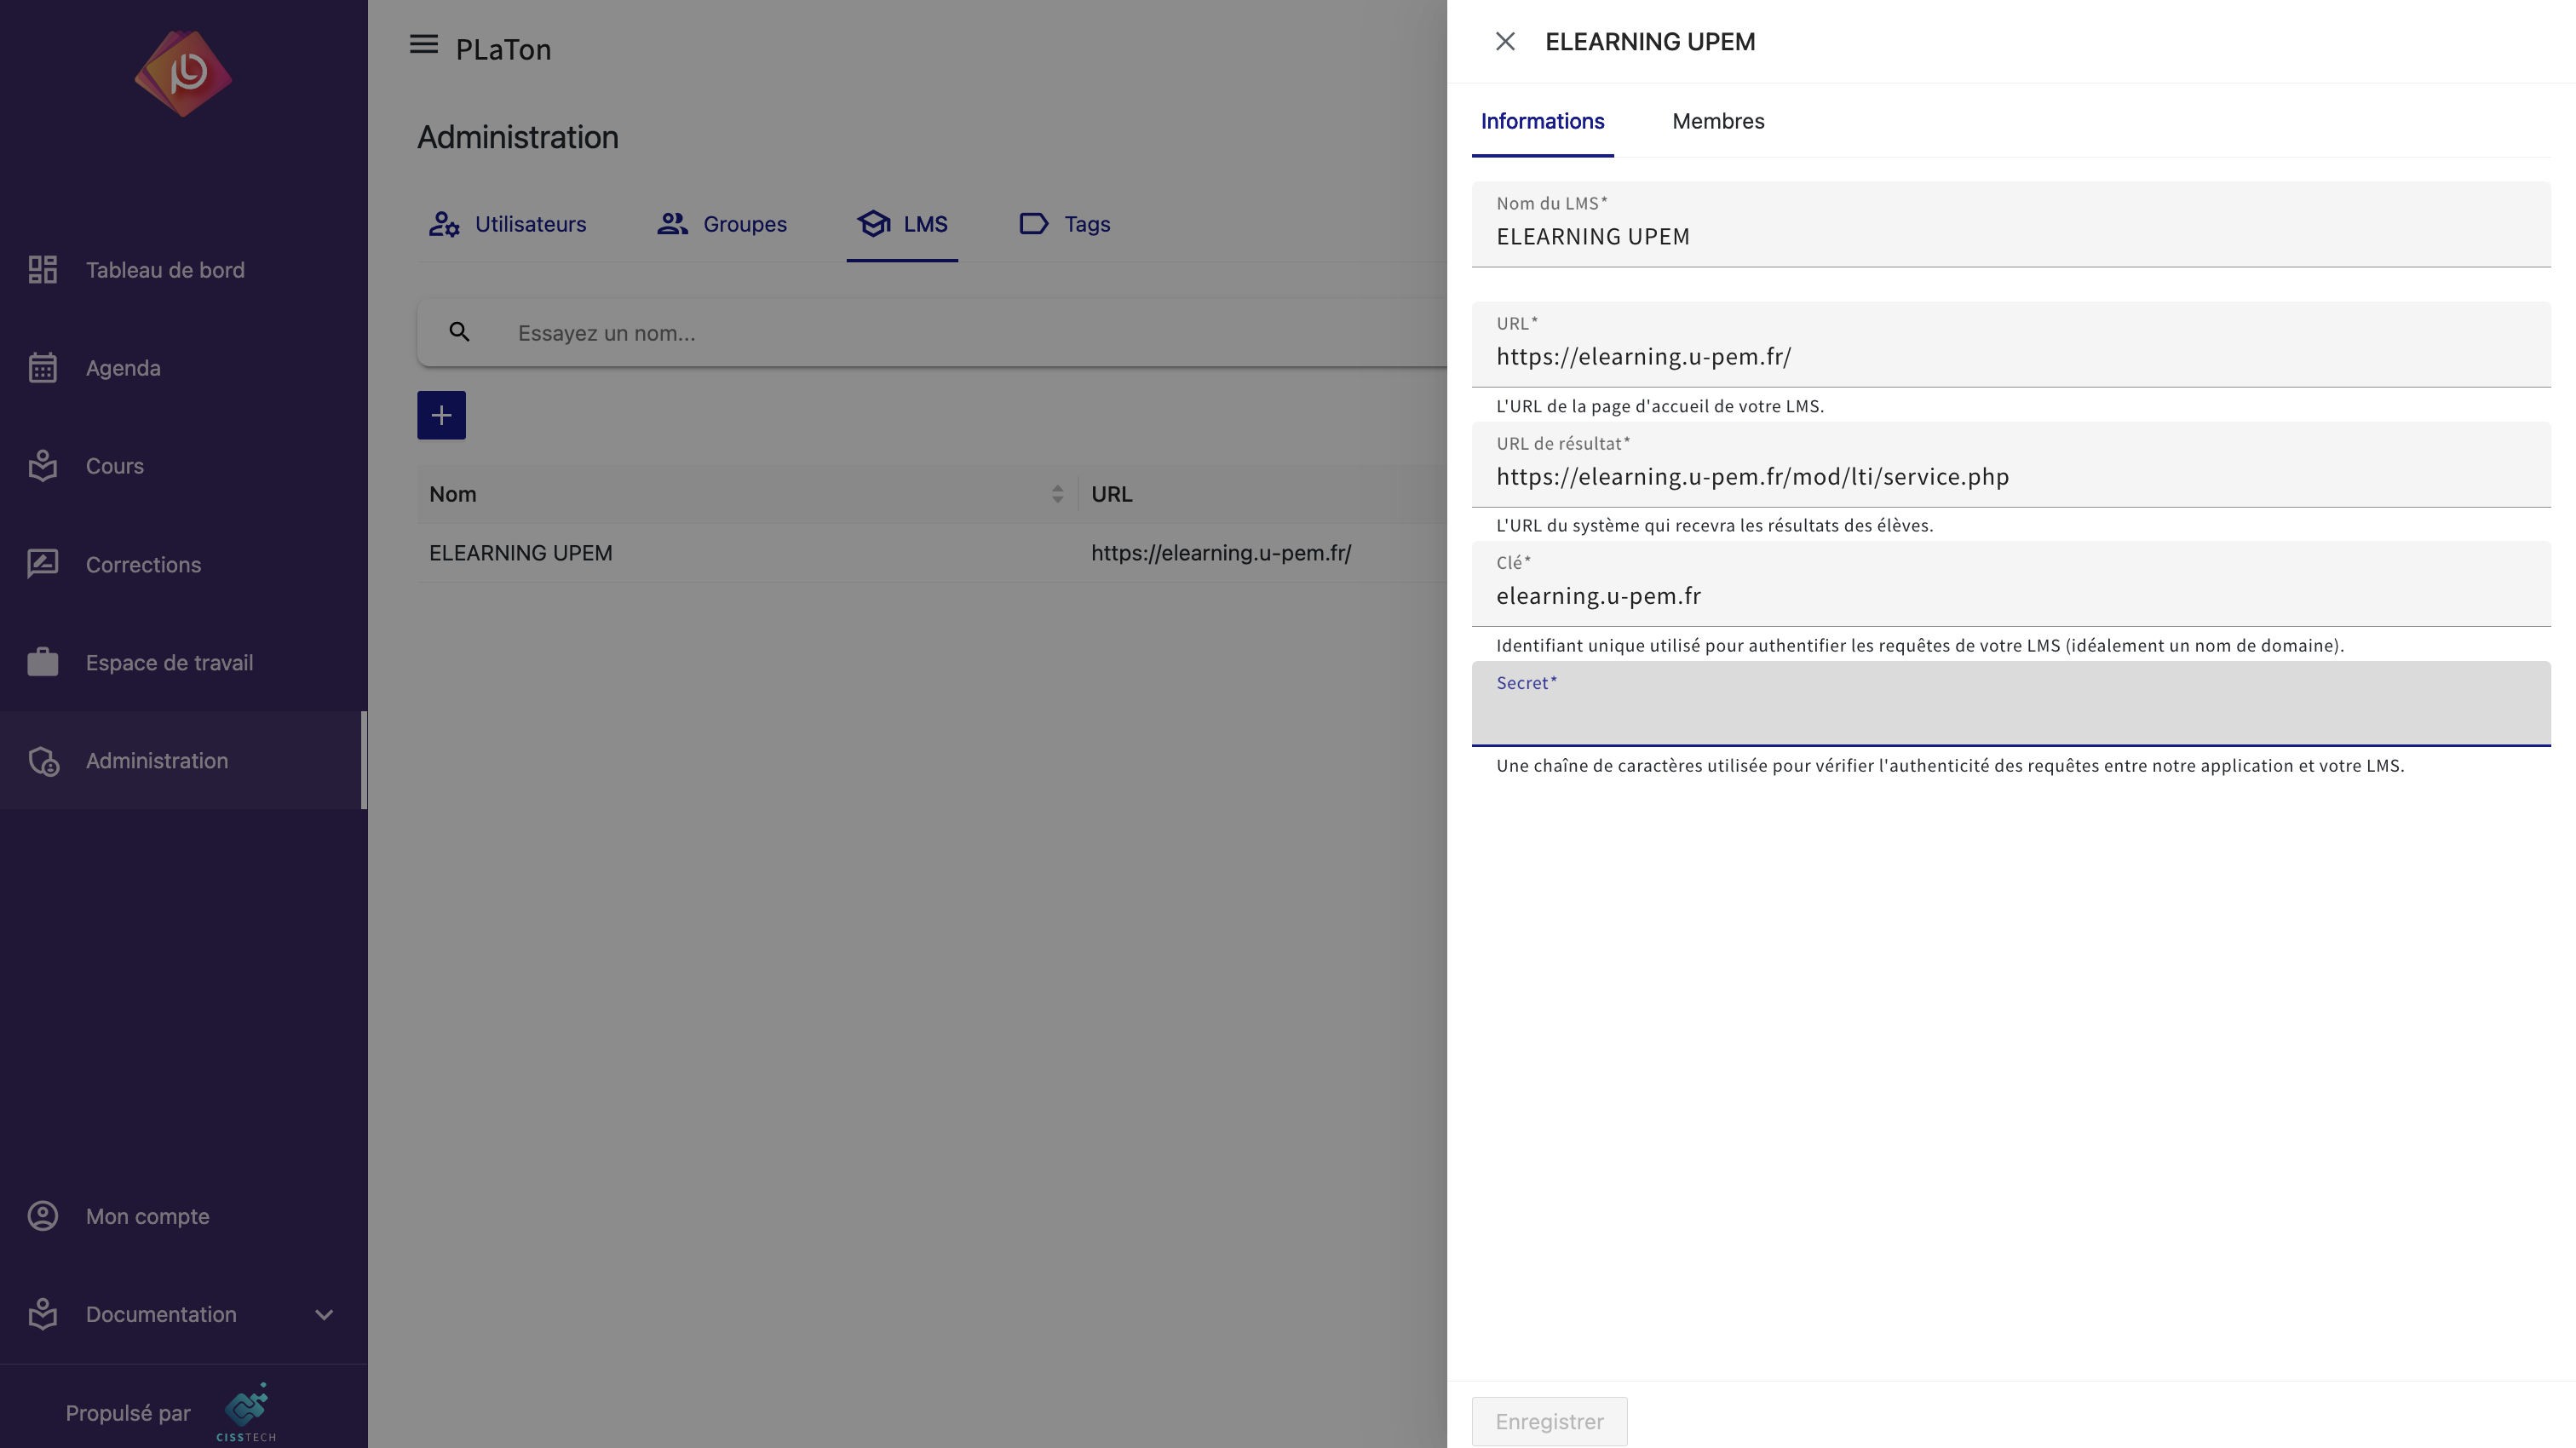Select Informations tab
The width and height of the screenshot is (2576, 1448).
coord(1543,120)
